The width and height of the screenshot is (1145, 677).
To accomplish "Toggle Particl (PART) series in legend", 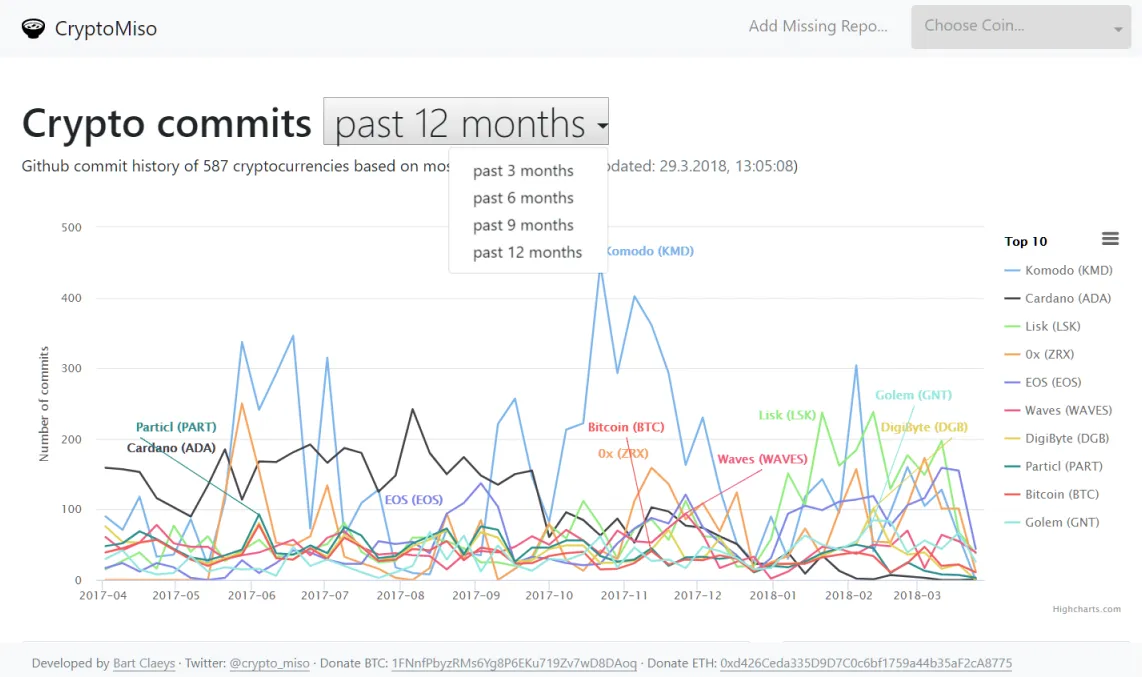I will [x=1053, y=466].
